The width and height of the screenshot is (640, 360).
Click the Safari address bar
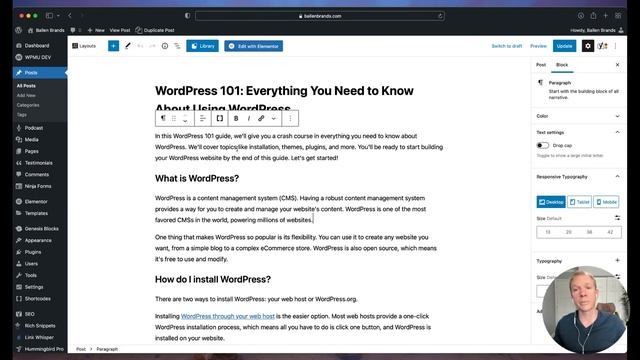(320, 16)
